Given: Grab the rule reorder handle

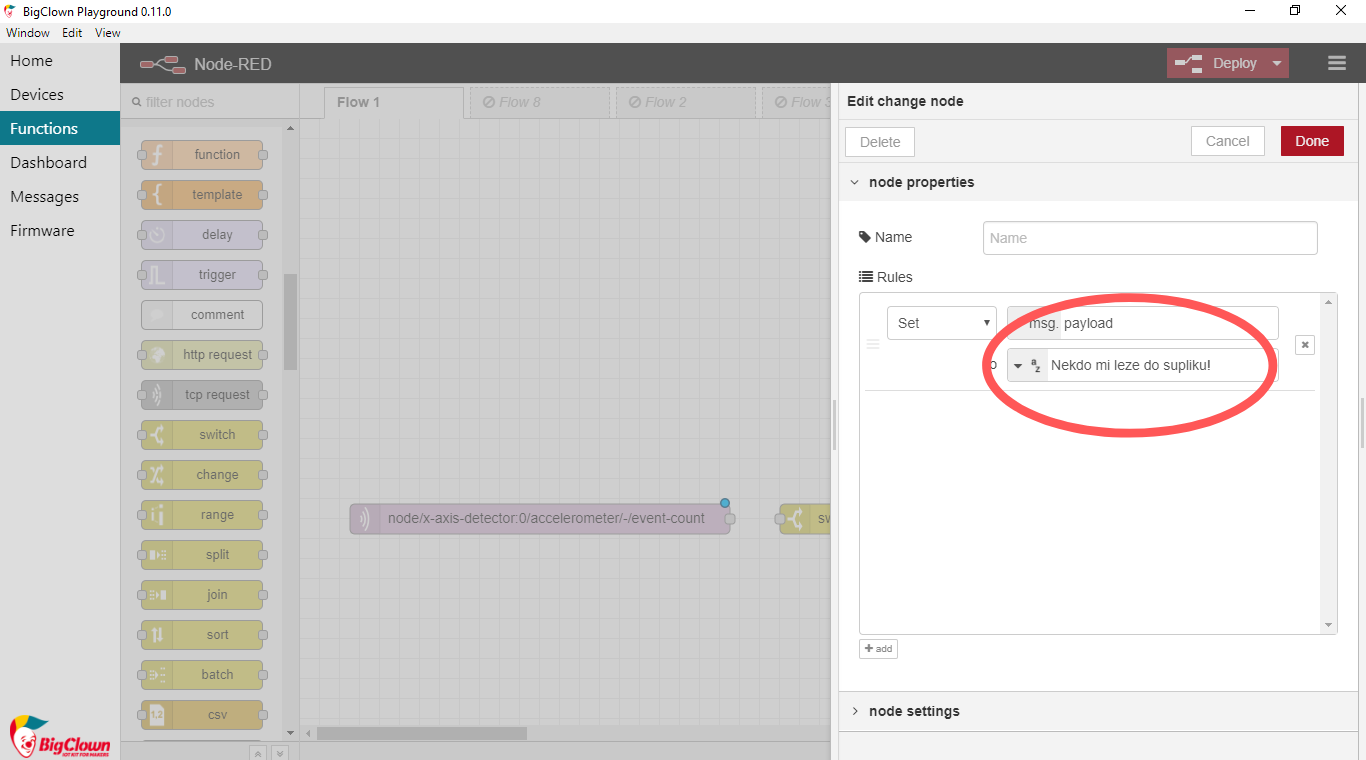Looking at the screenshot, I should point(873,344).
